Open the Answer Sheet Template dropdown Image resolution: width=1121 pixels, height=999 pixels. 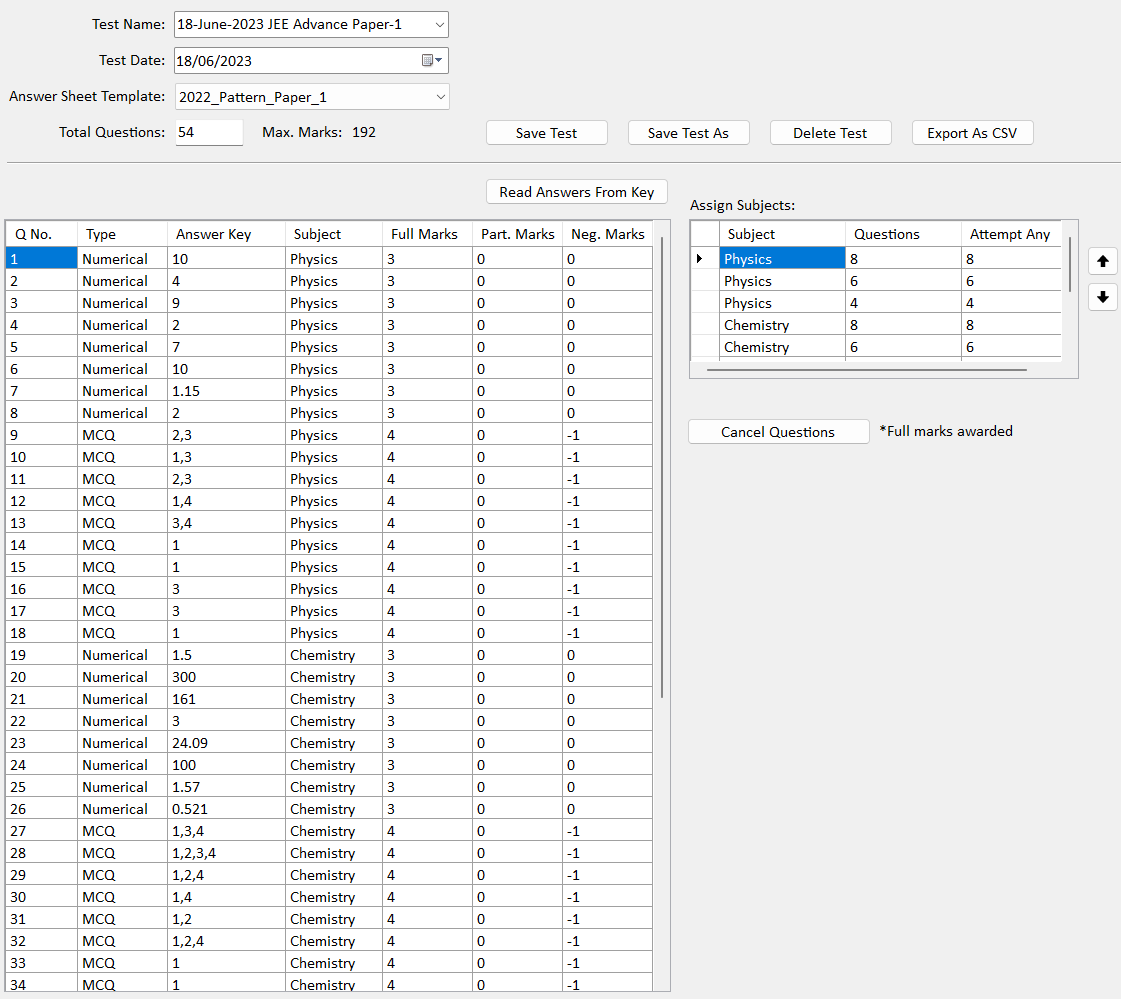tap(440, 97)
